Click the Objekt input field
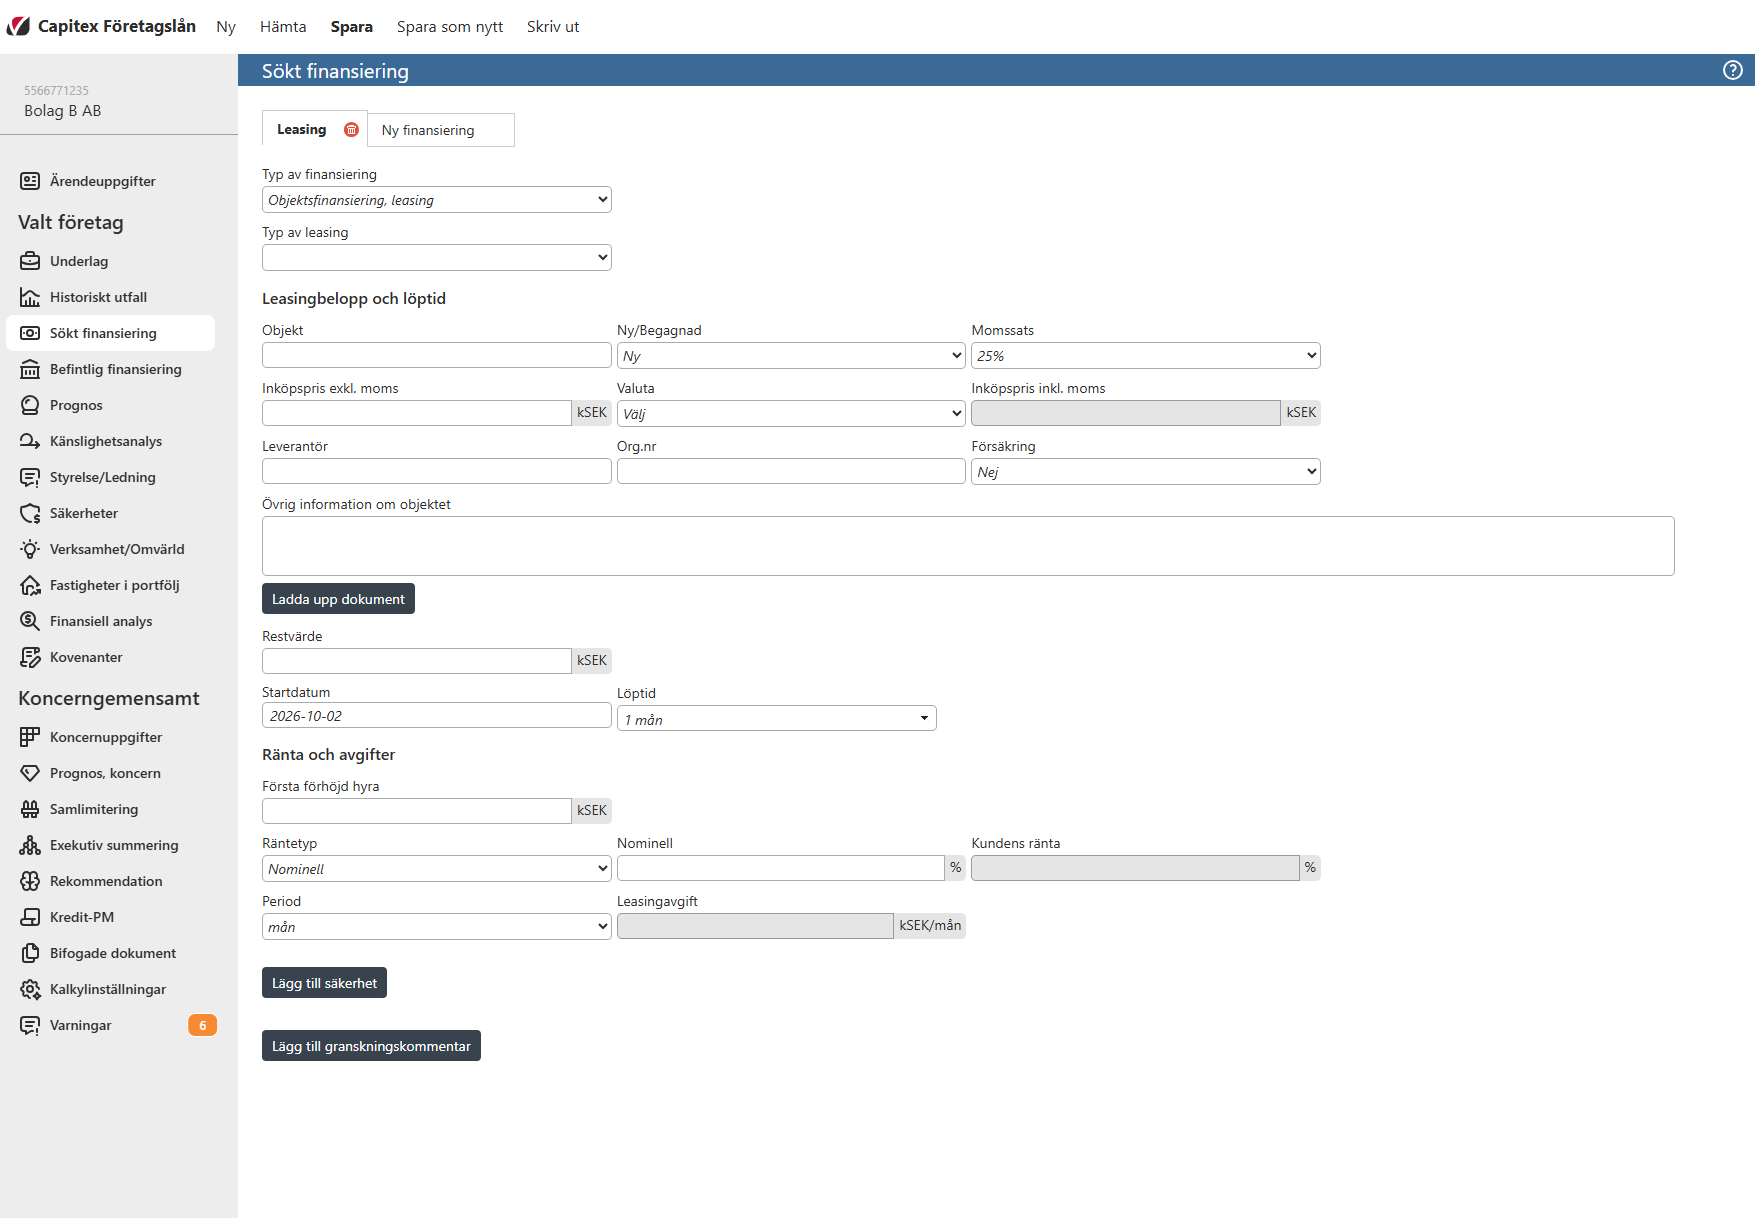This screenshot has width=1755, height=1218. pyautogui.click(x=437, y=356)
